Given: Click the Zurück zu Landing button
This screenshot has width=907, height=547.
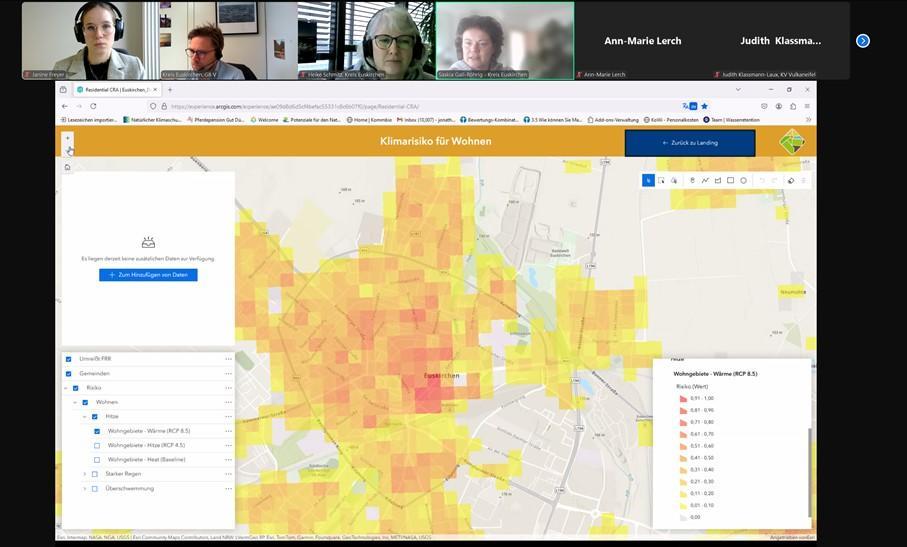Looking at the screenshot, I should pyautogui.click(x=690, y=143).
